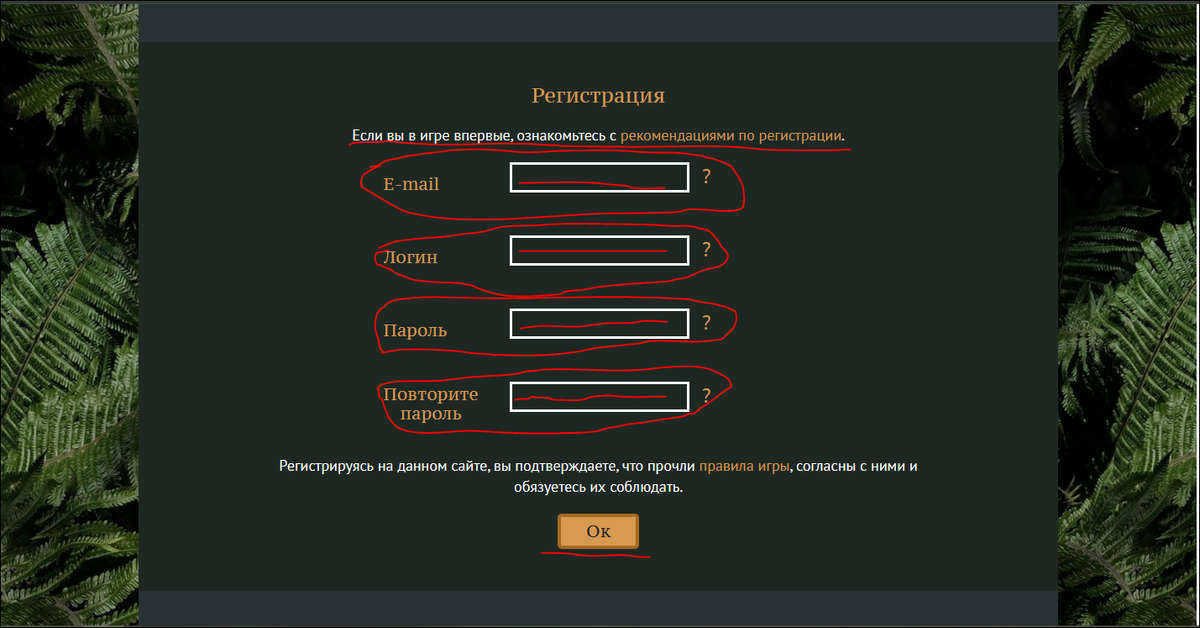
Task: Click the Логин input field
Action: tap(599, 250)
